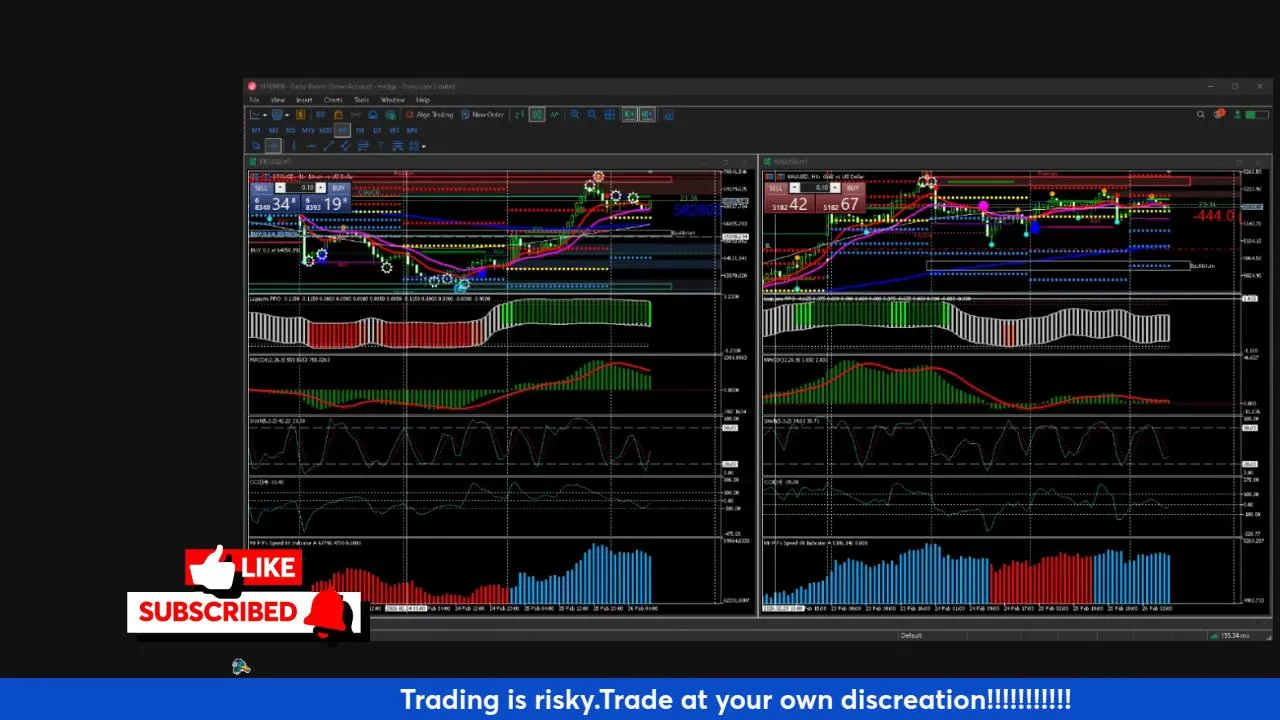This screenshot has height=720, width=1280.
Task: Open the Tools menu
Action: pos(361,100)
